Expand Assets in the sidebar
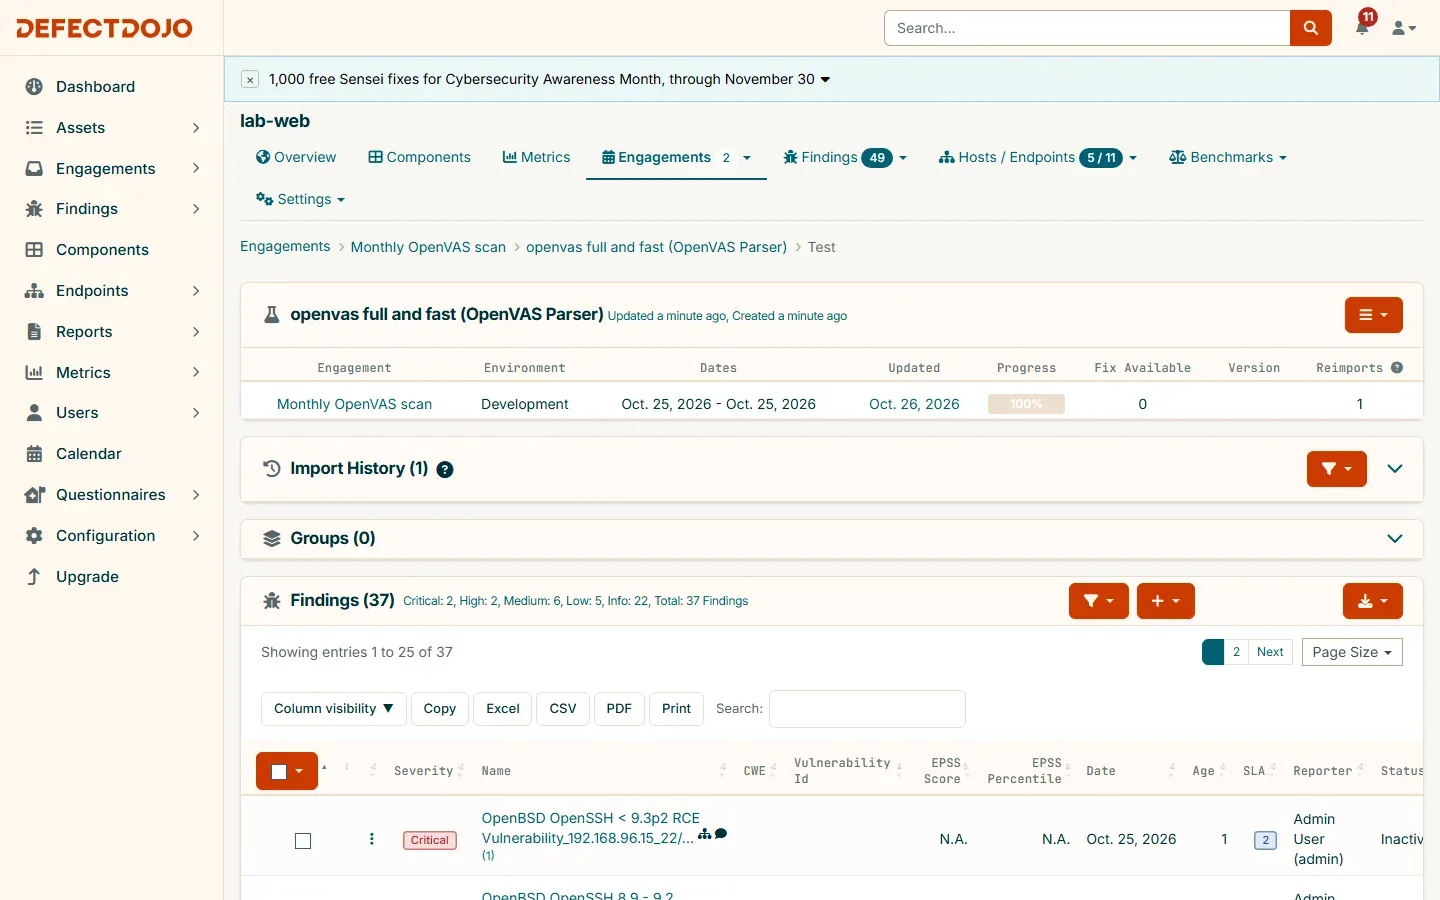 pyautogui.click(x=111, y=128)
